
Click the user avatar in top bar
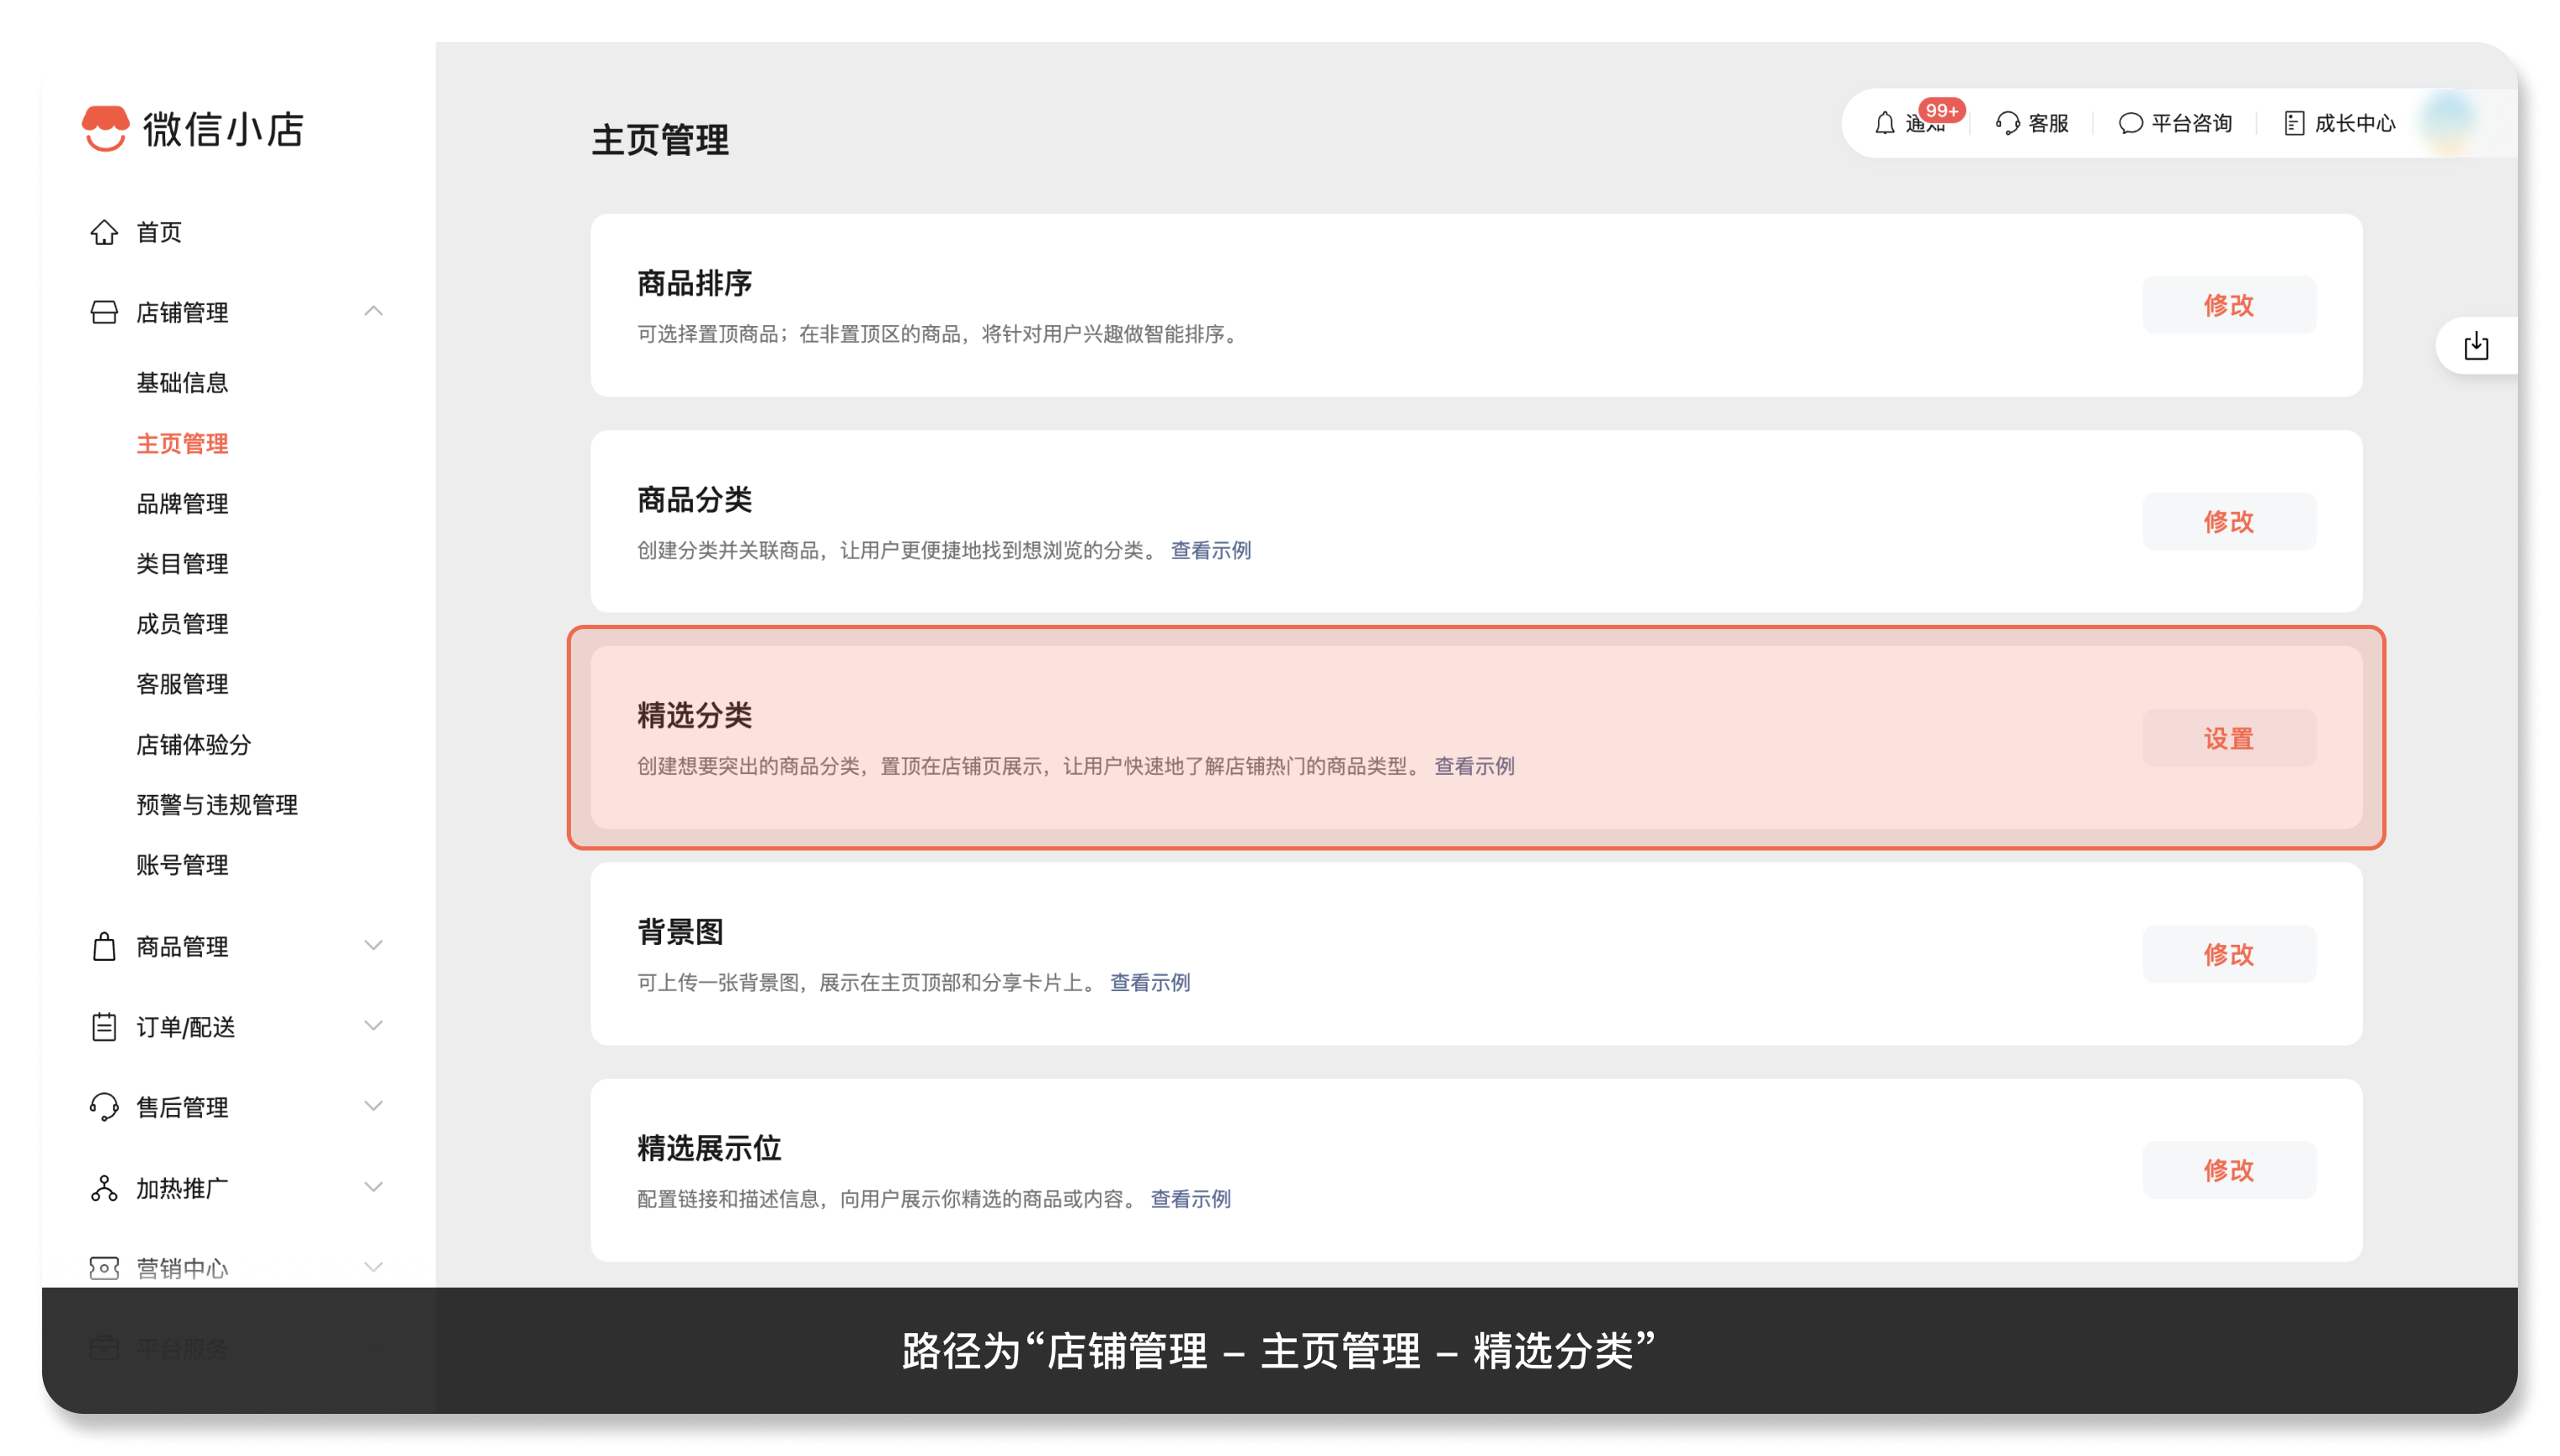2448,123
